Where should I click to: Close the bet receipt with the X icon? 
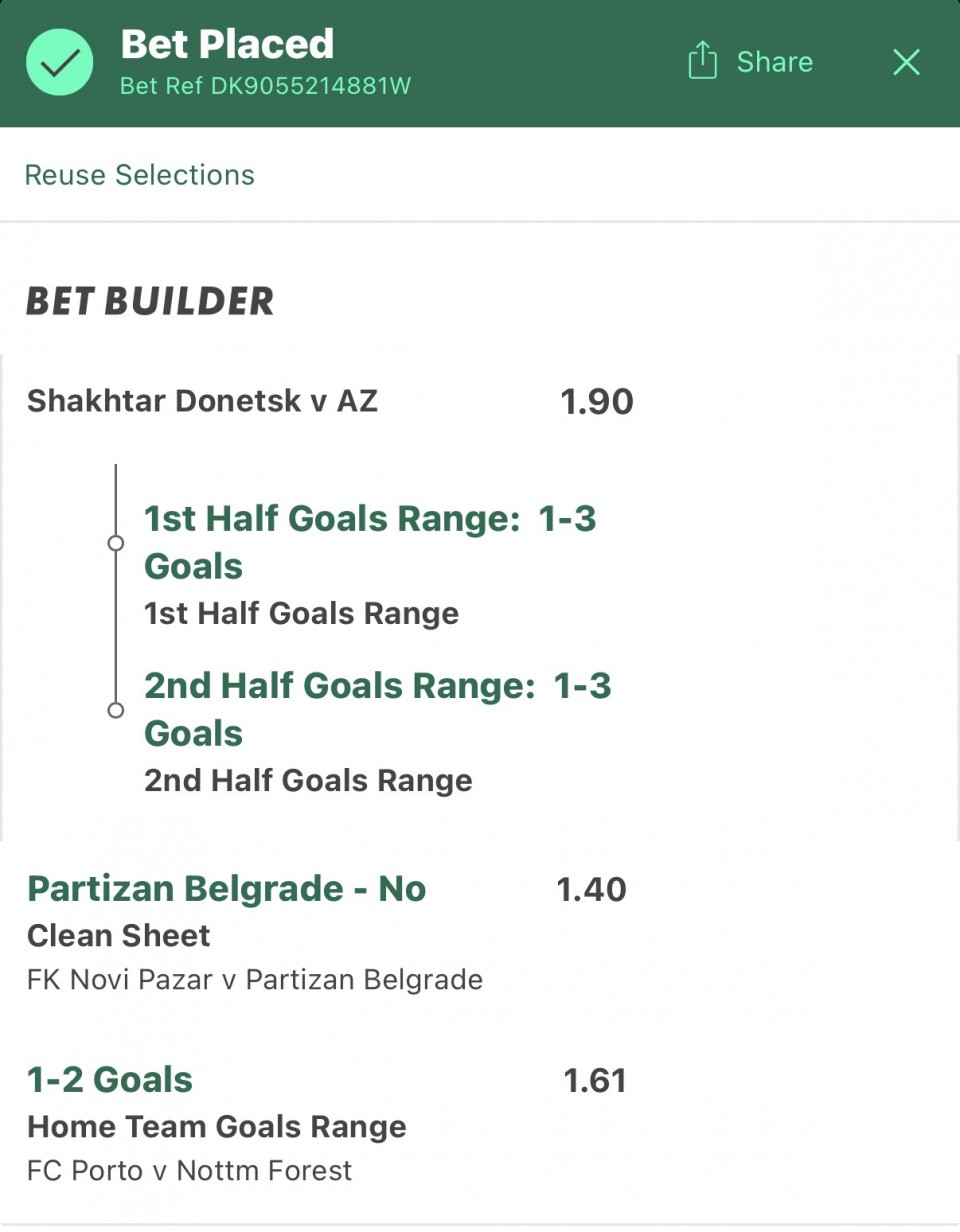(906, 62)
